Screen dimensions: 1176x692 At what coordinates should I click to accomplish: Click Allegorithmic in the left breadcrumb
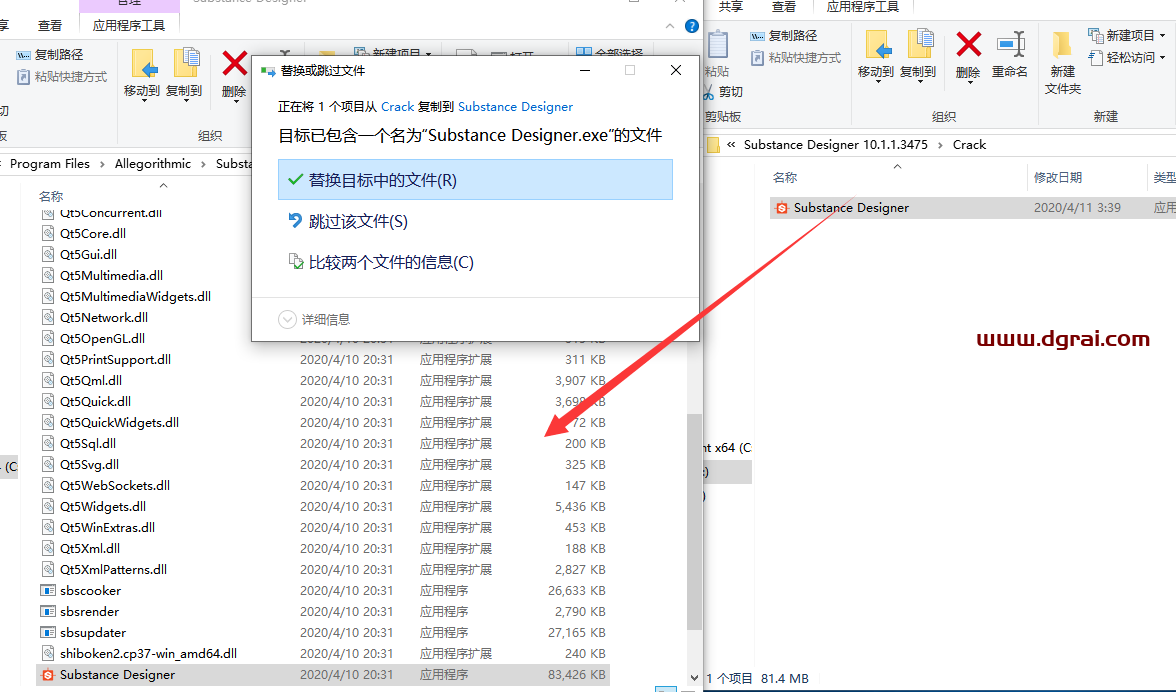click(x=153, y=163)
